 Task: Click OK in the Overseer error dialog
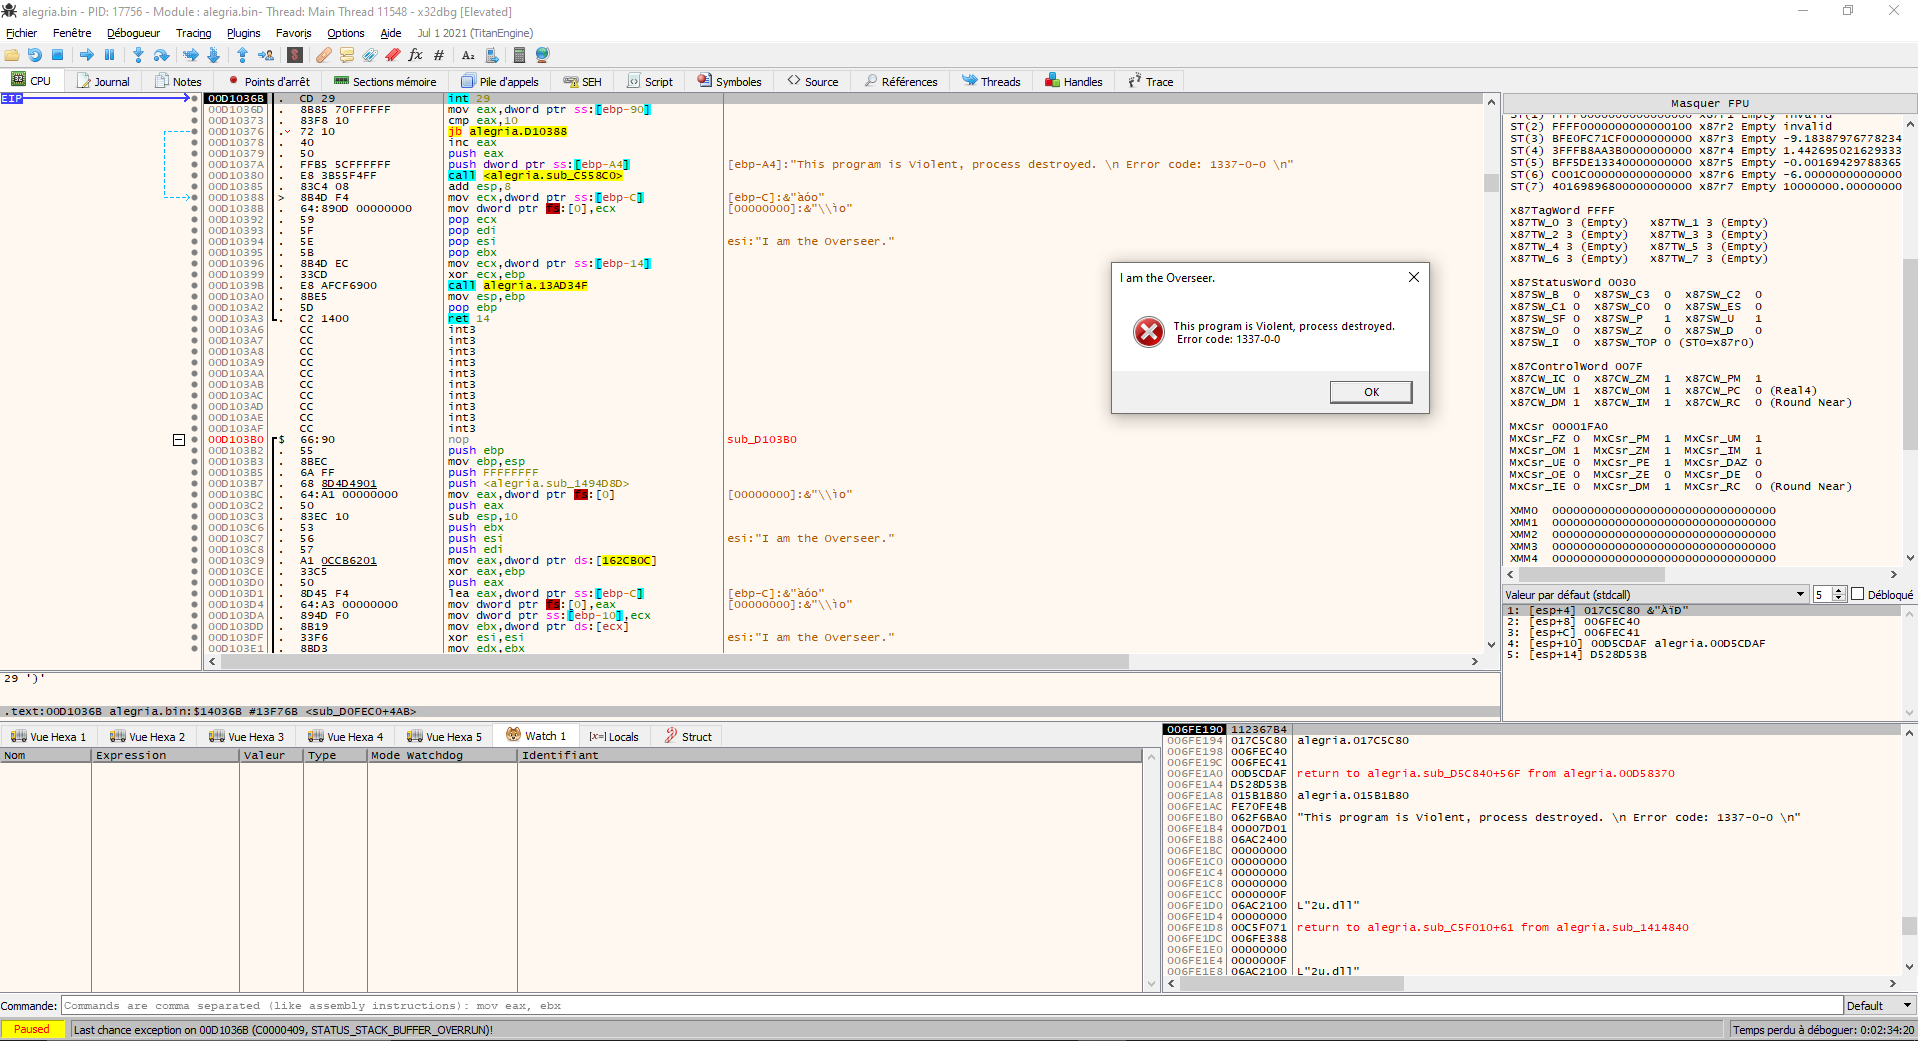(x=1371, y=392)
